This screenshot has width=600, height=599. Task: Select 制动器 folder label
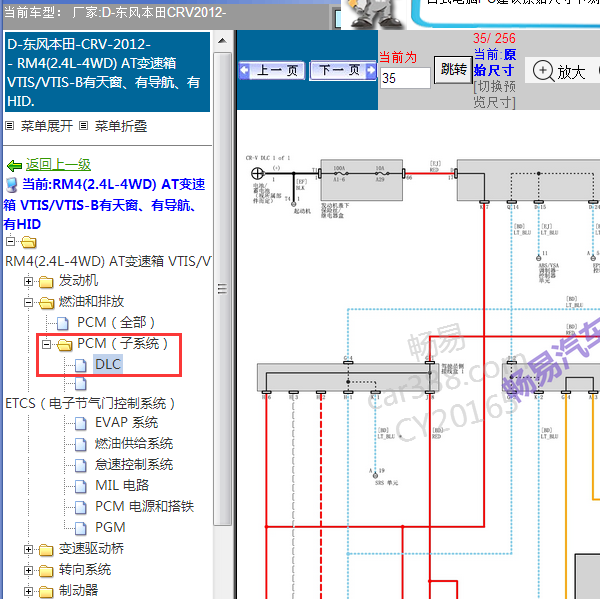coord(78,590)
